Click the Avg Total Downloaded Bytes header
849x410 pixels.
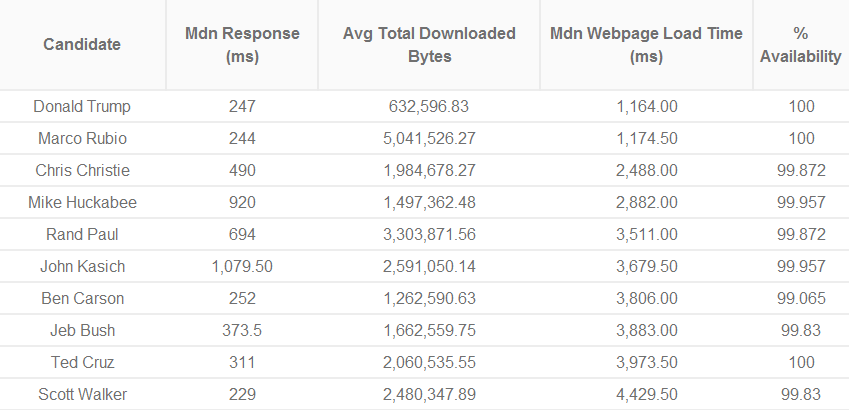[429, 44]
